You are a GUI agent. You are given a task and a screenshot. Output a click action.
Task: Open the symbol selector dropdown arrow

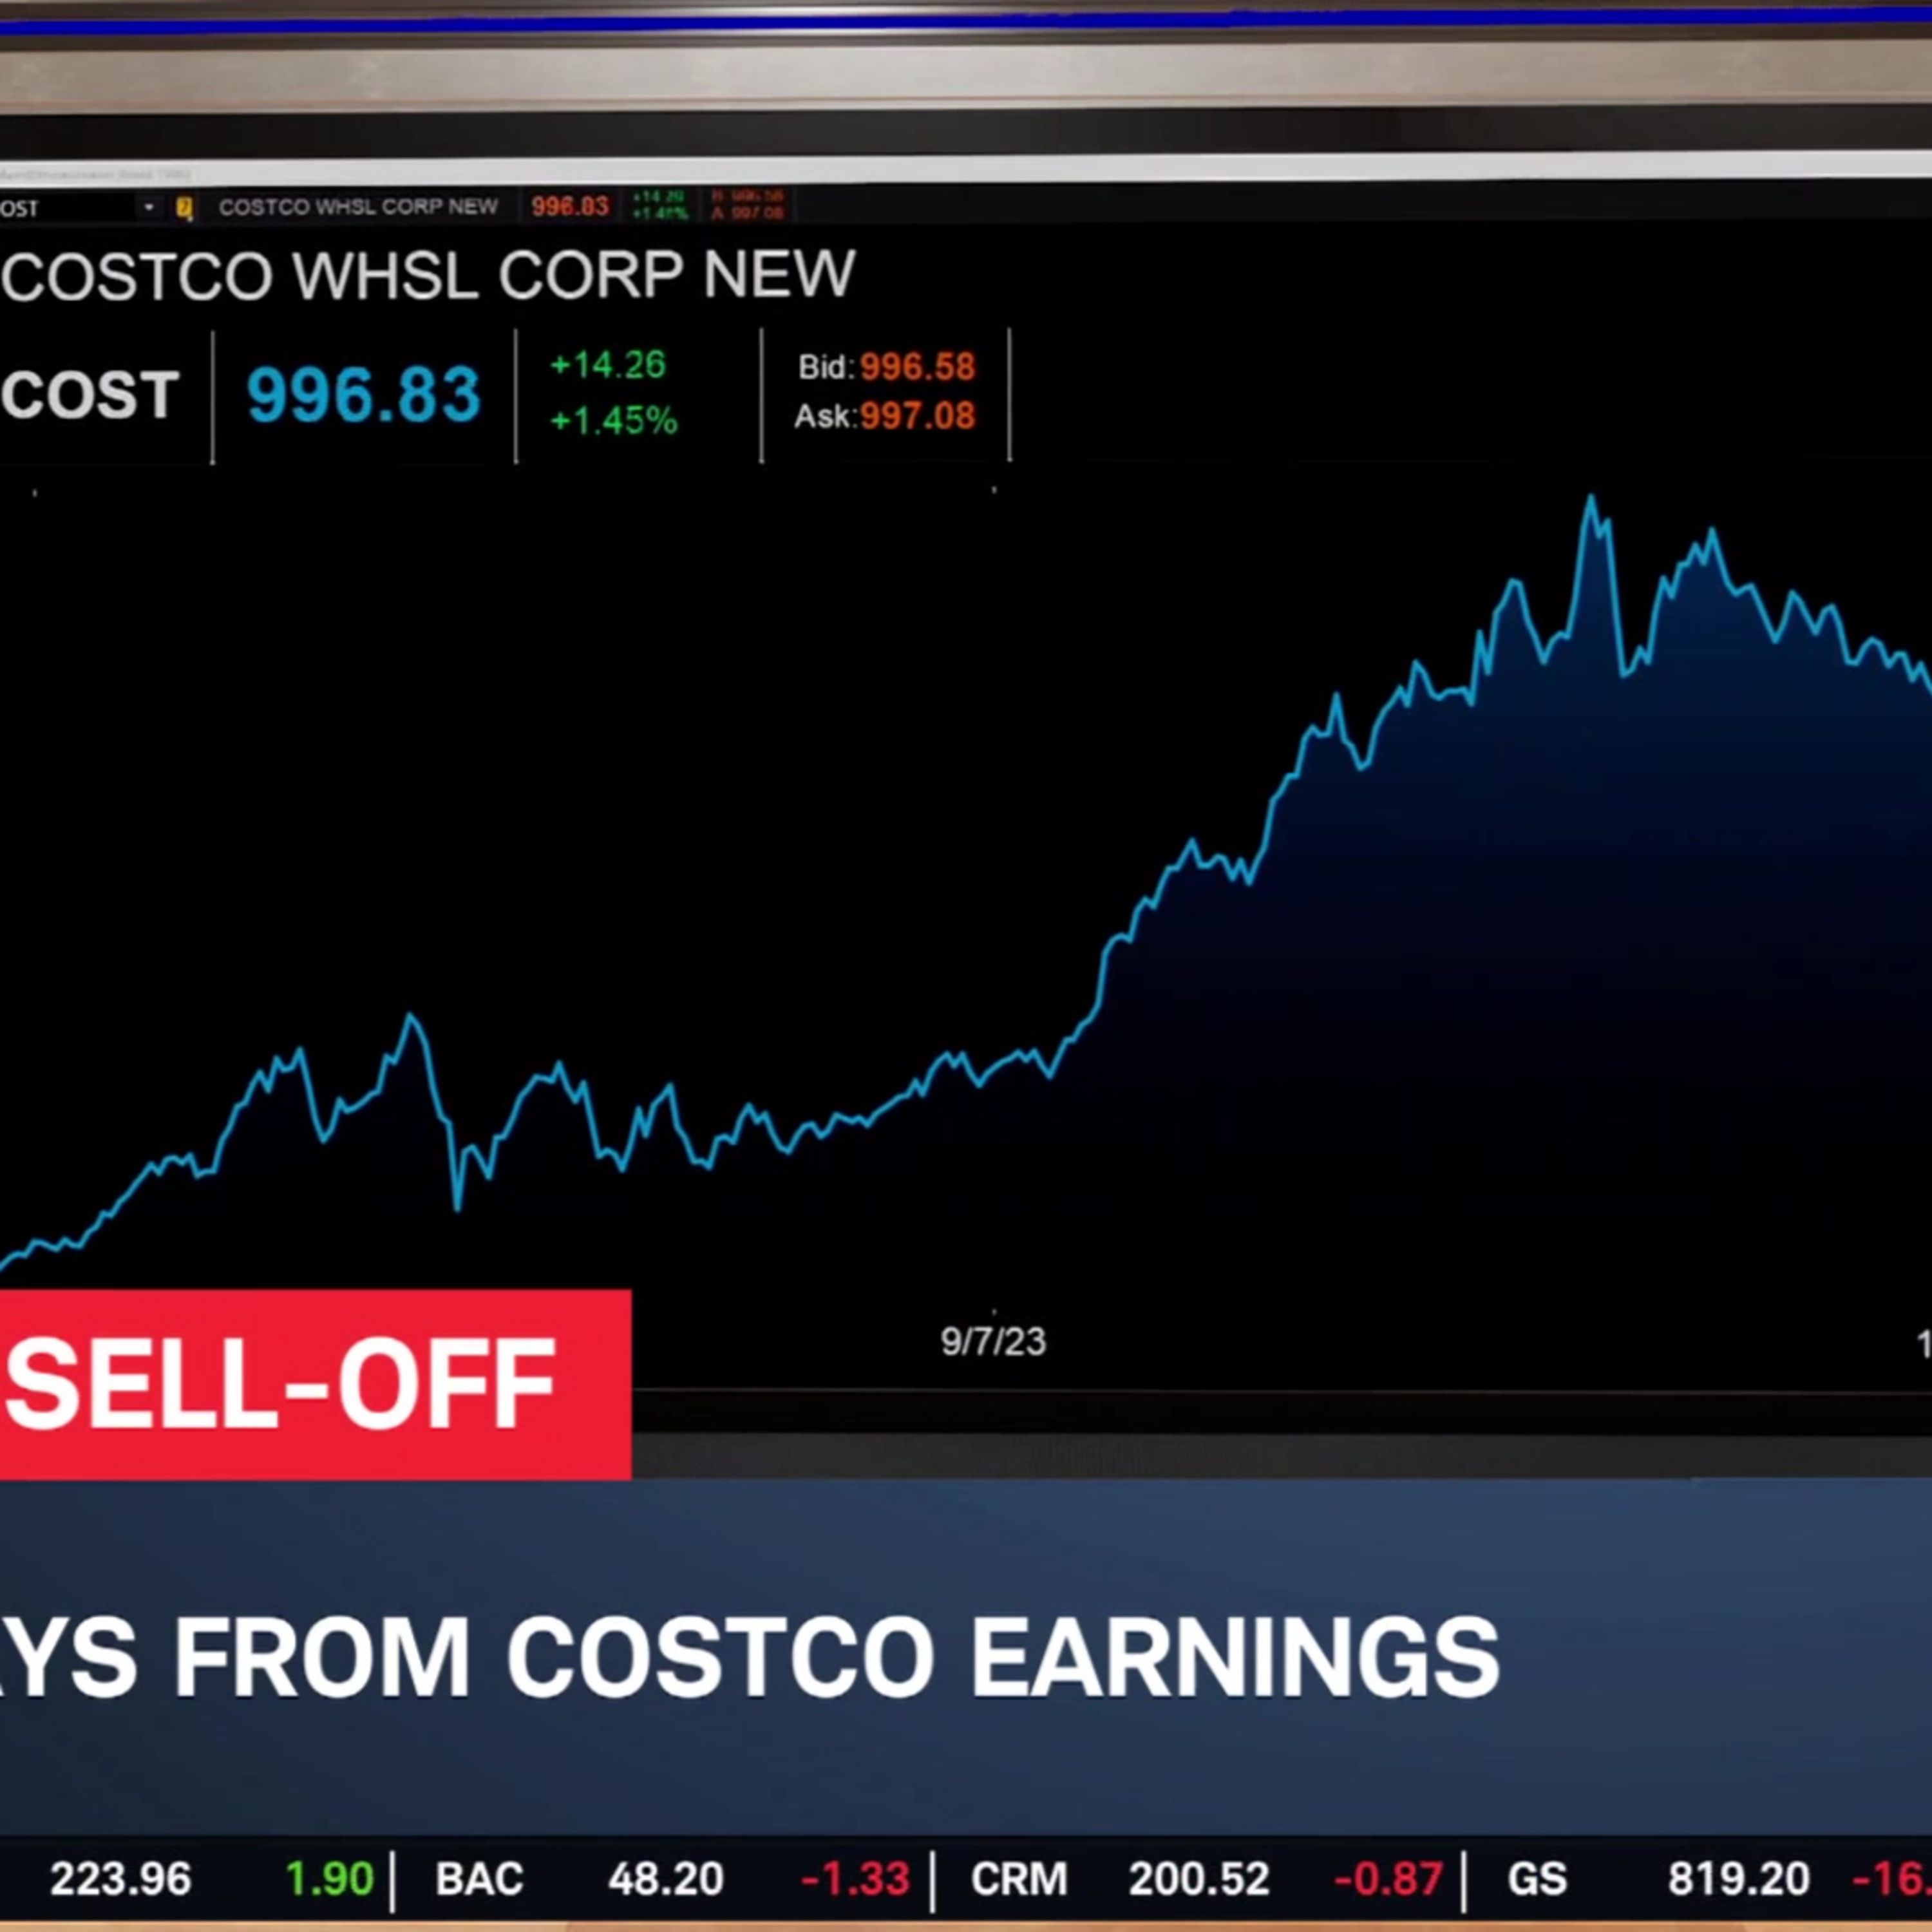pos(148,207)
